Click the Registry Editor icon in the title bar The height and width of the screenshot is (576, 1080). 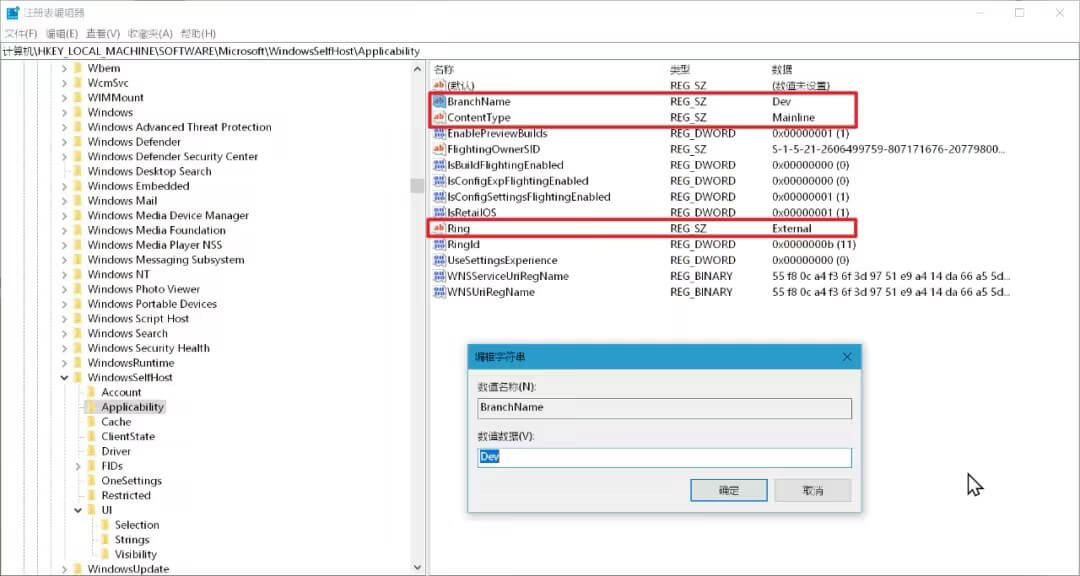click(x=12, y=12)
